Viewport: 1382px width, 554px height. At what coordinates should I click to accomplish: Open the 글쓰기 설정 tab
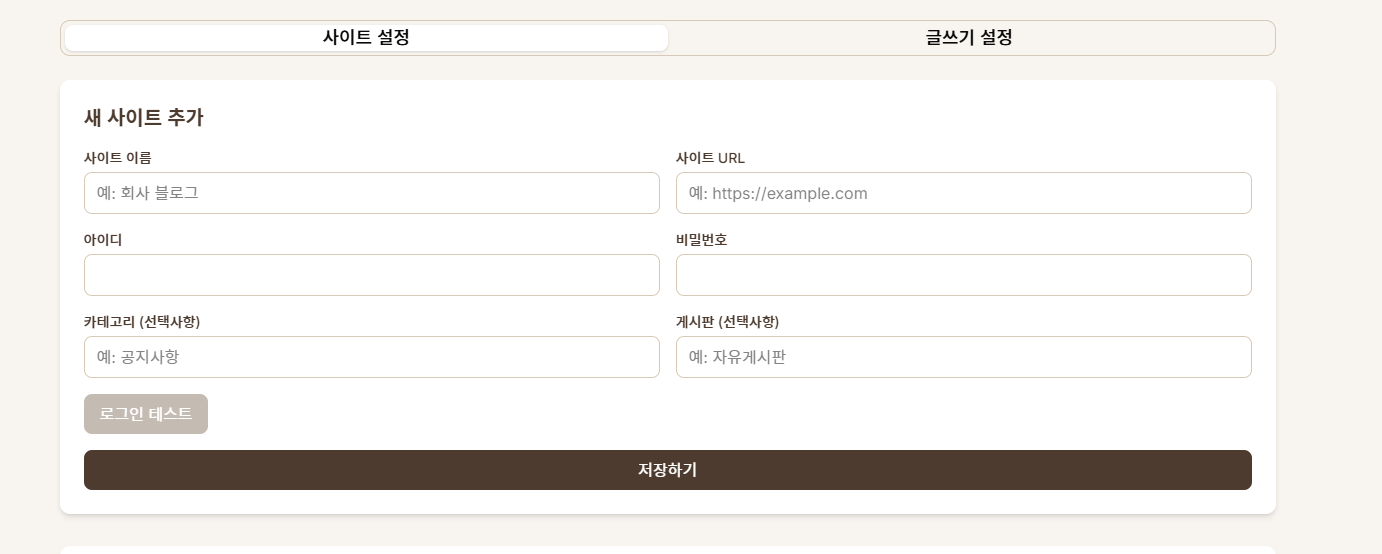coord(969,38)
